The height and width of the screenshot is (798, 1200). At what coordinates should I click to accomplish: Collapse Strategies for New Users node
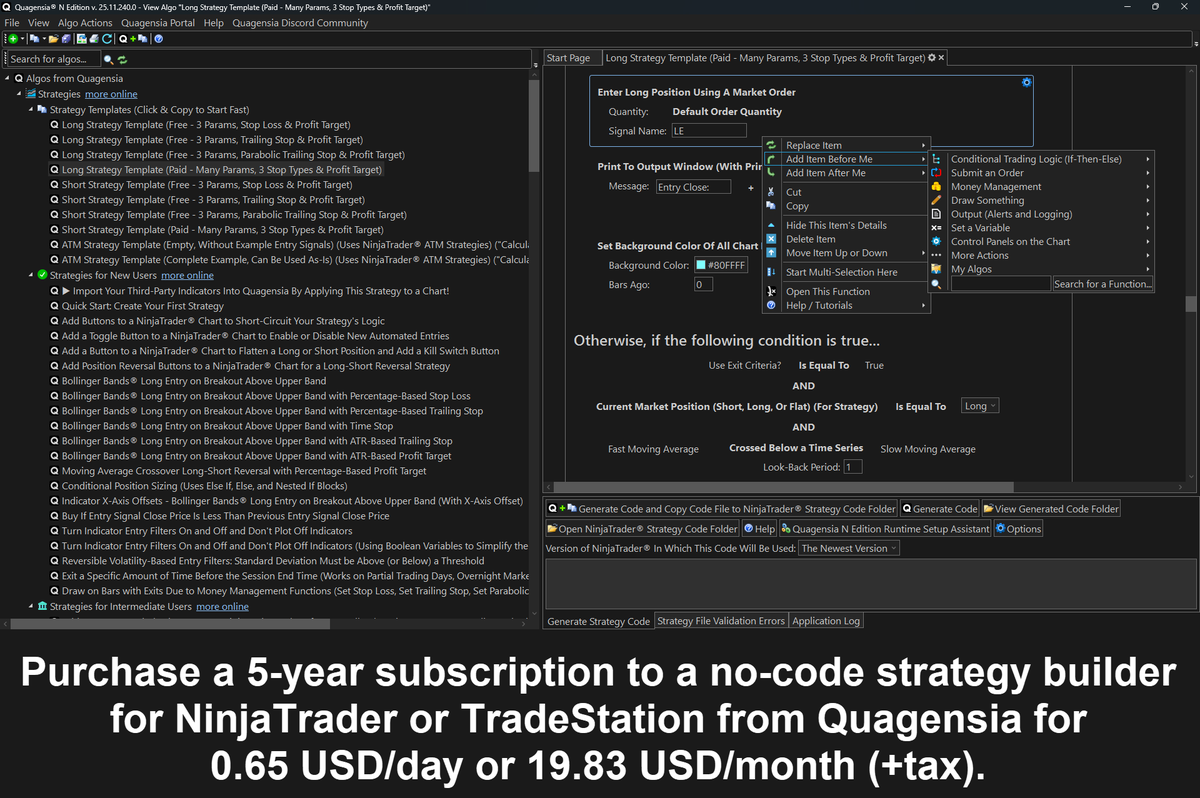pos(31,275)
